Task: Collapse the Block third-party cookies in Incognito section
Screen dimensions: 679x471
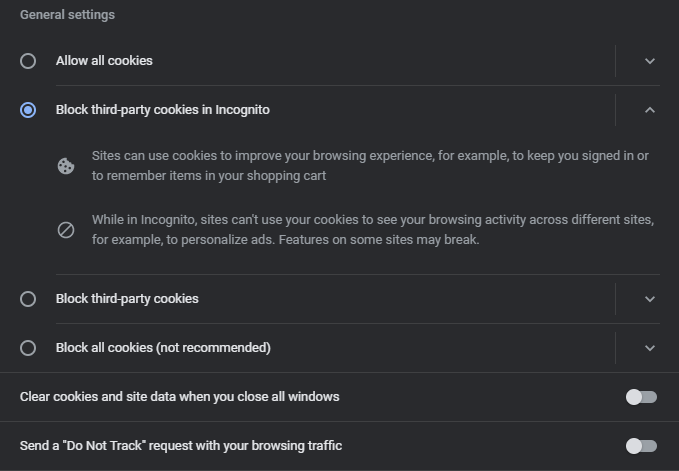Action: [x=650, y=110]
